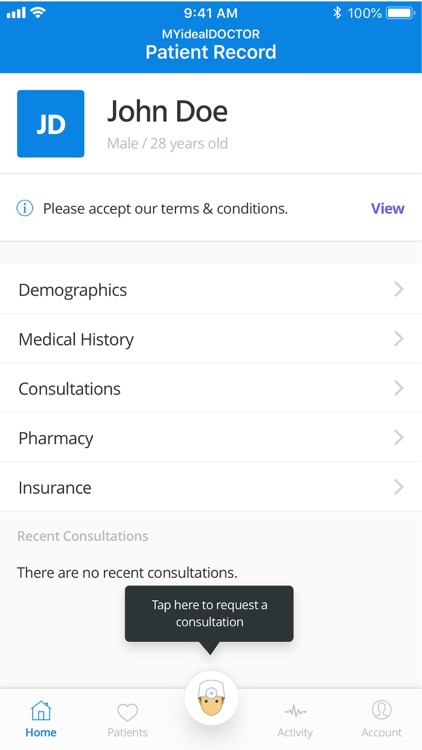Expand the Pharmacy row chevron
This screenshot has height=750, width=422.
click(399, 438)
